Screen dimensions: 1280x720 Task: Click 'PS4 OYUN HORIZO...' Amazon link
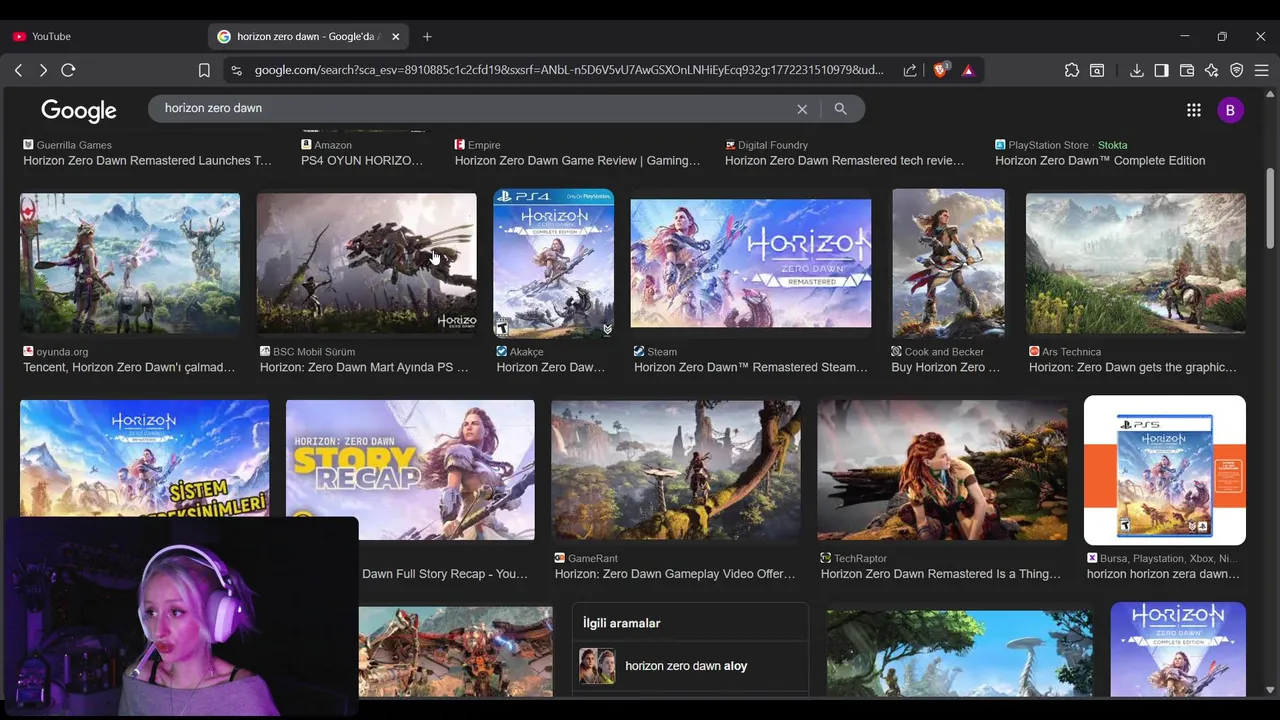(x=362, y=160)
